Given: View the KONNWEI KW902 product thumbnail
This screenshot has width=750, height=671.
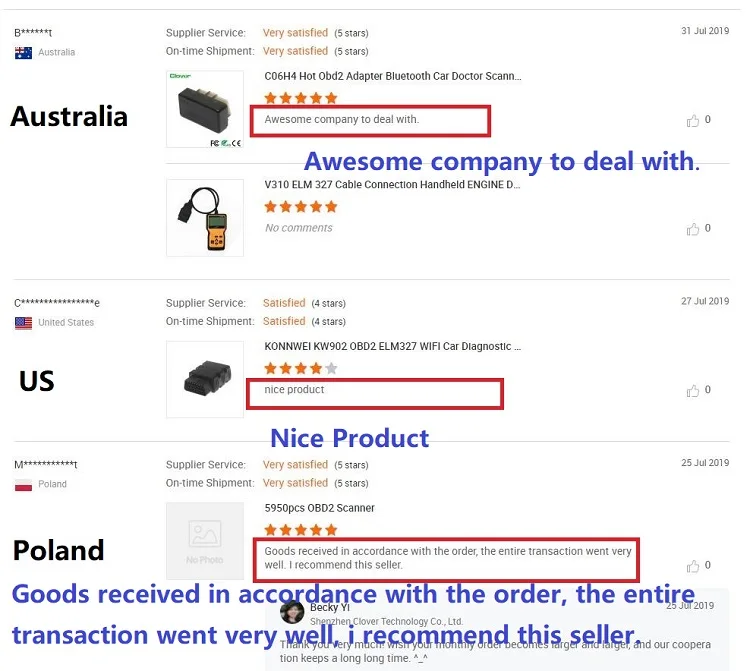Looking at the screenshot, I should 204,379.
